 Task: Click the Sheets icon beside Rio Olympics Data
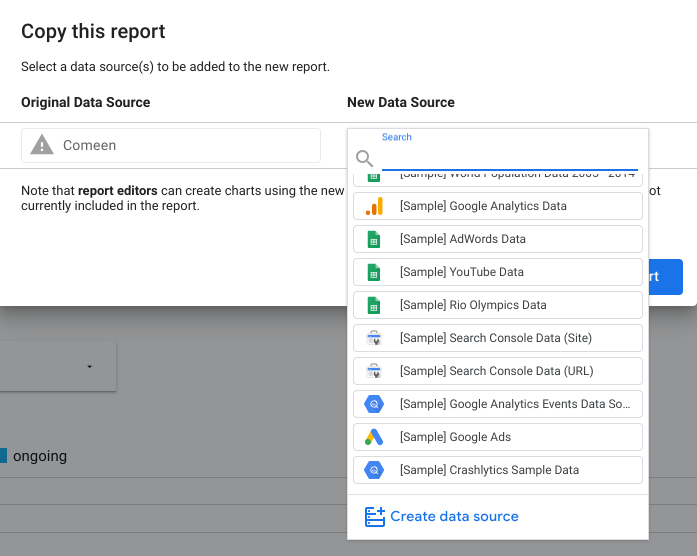[374, 305]
